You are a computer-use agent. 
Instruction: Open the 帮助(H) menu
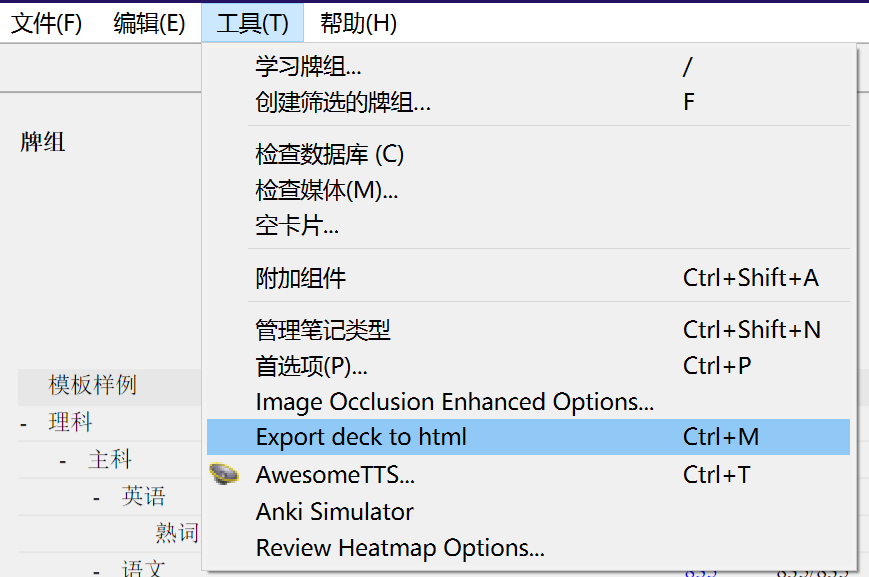tap(358, 23)
